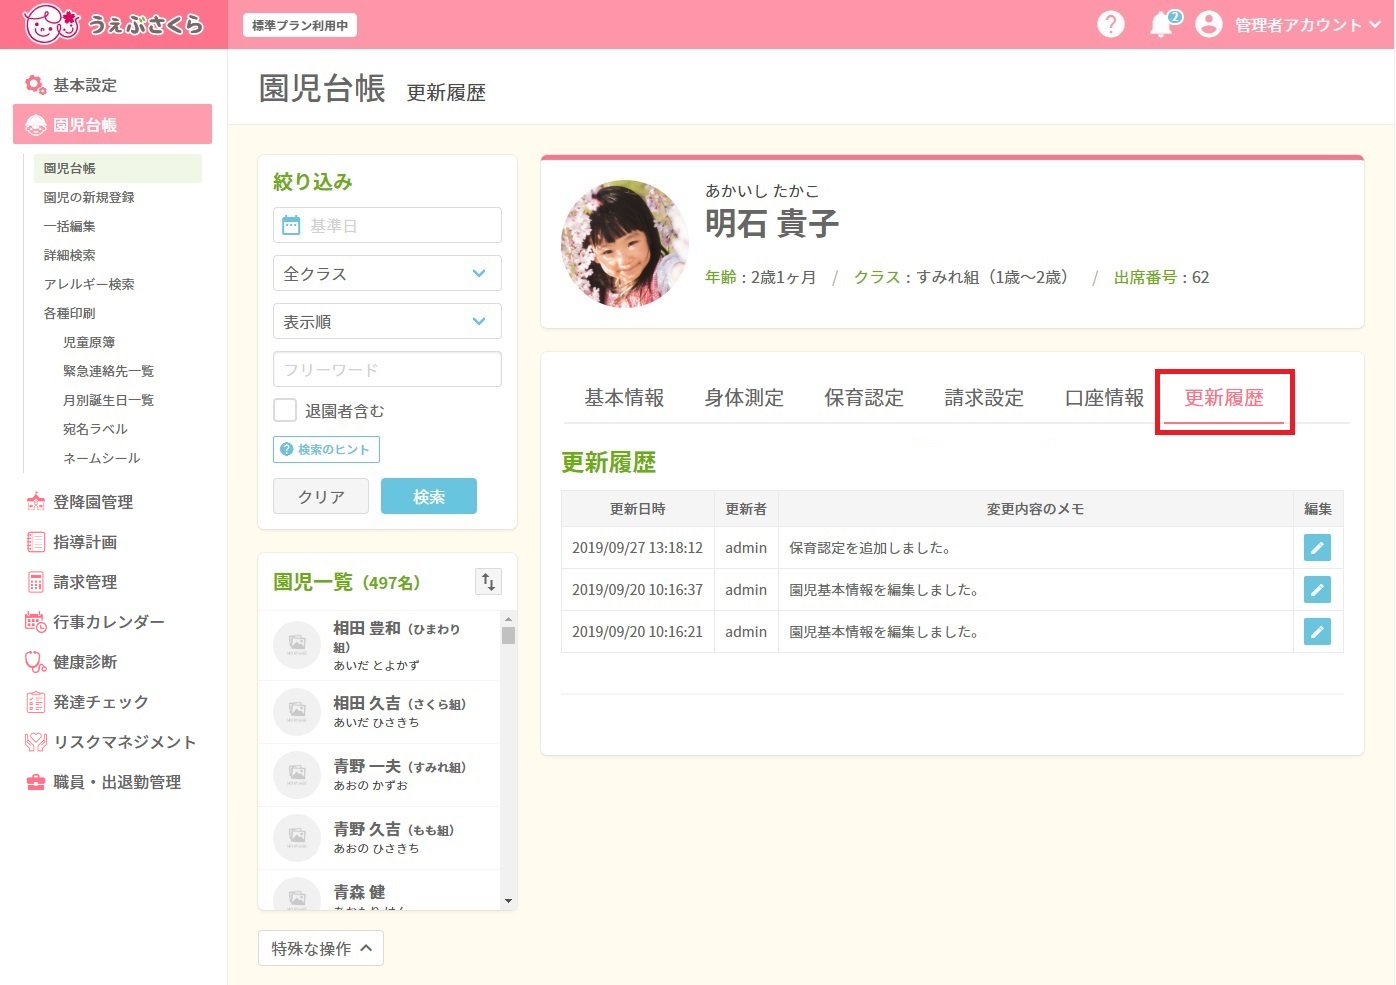The height and width of the screenshot is (985, 1396).
Task: Expand 特殊な操作 menu
Action: point(321,948)
